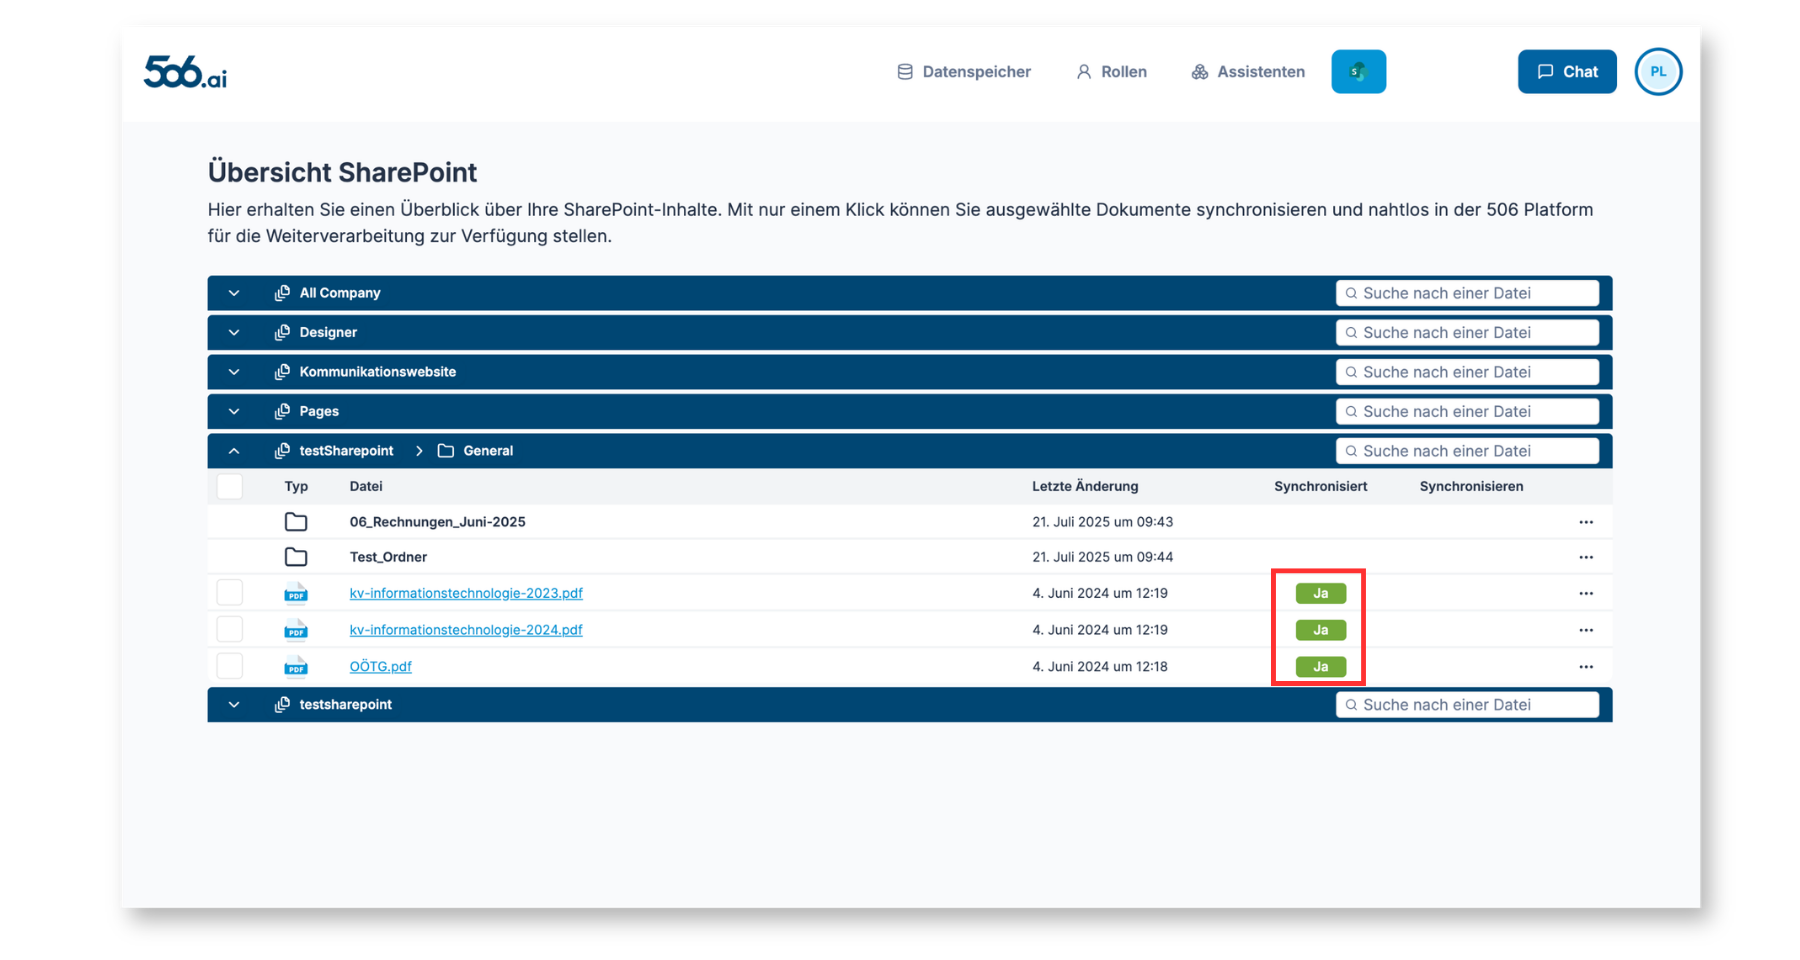This screenshot has height=960, width=1800.
Task: Focus file search field in Kommunikationswebsite row
Action: [1467, 372]
